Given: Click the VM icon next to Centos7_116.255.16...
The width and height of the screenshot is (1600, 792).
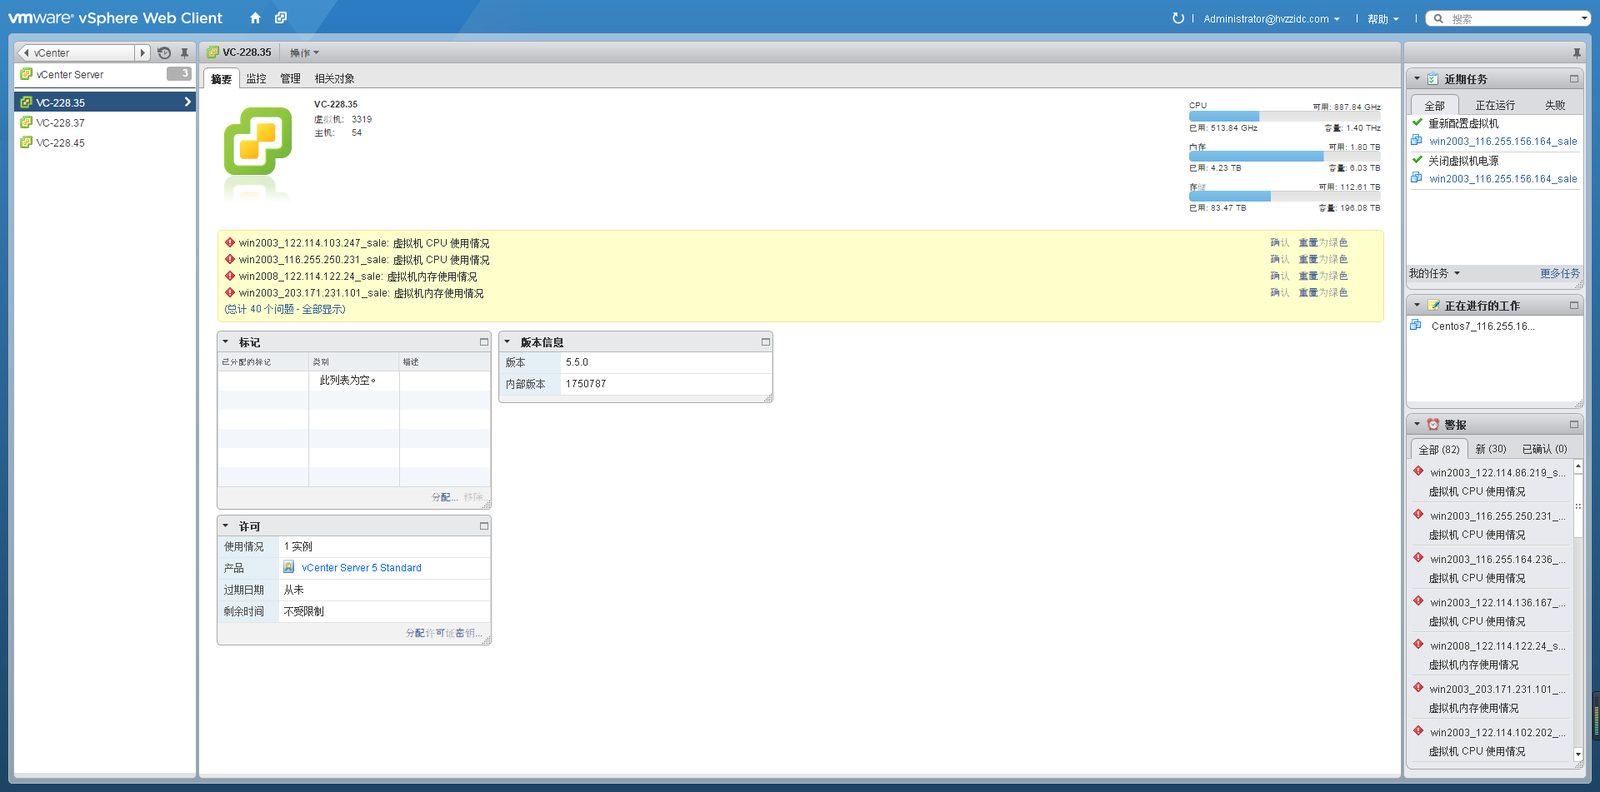Looking at the screenshot, I should 1416,325.
